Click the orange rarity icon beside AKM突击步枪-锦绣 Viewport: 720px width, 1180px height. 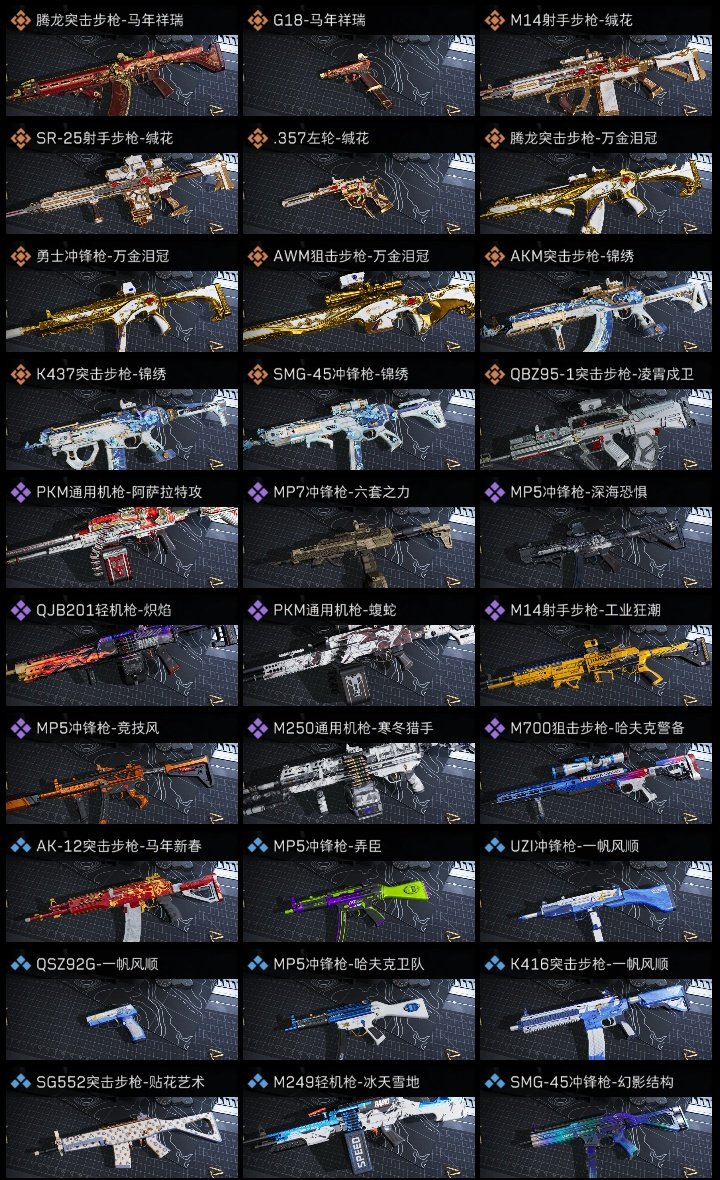coord(494,256)
